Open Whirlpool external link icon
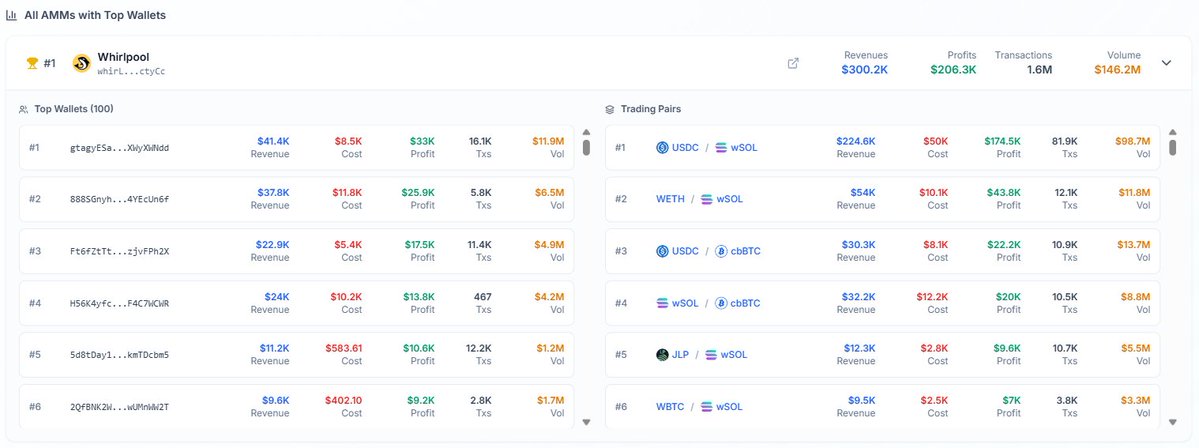The width and height of the screenshot is (1199, 448). pos(793,63)
